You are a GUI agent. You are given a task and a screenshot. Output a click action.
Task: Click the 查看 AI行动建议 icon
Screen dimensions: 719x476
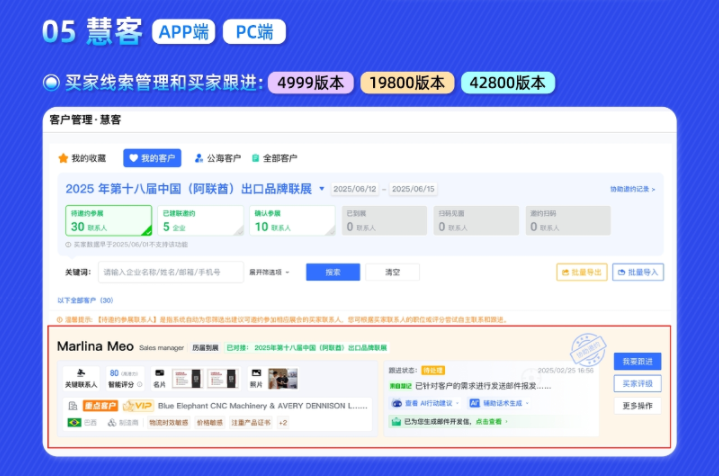pos(397,402)
